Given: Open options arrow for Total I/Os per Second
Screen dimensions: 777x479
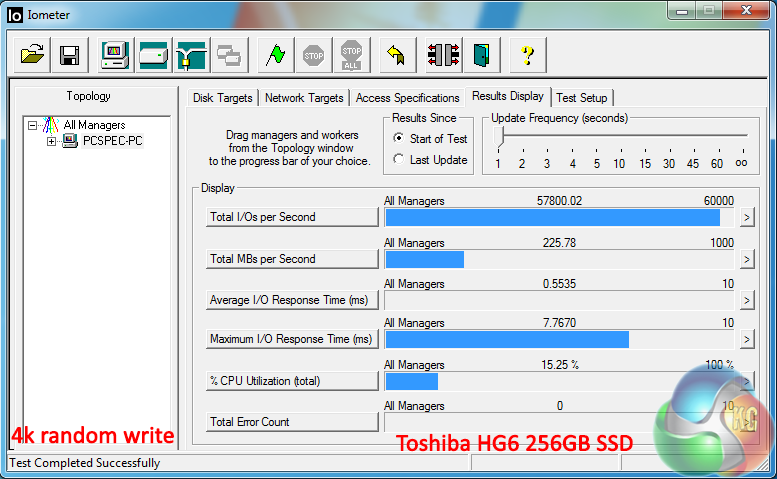Looking at the screenshot, I should 747,217.
